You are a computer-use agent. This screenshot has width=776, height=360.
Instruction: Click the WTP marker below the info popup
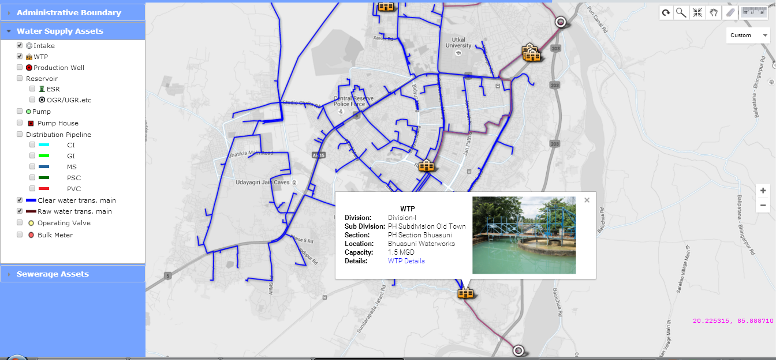pyautogui.click(x=465, y=293)
